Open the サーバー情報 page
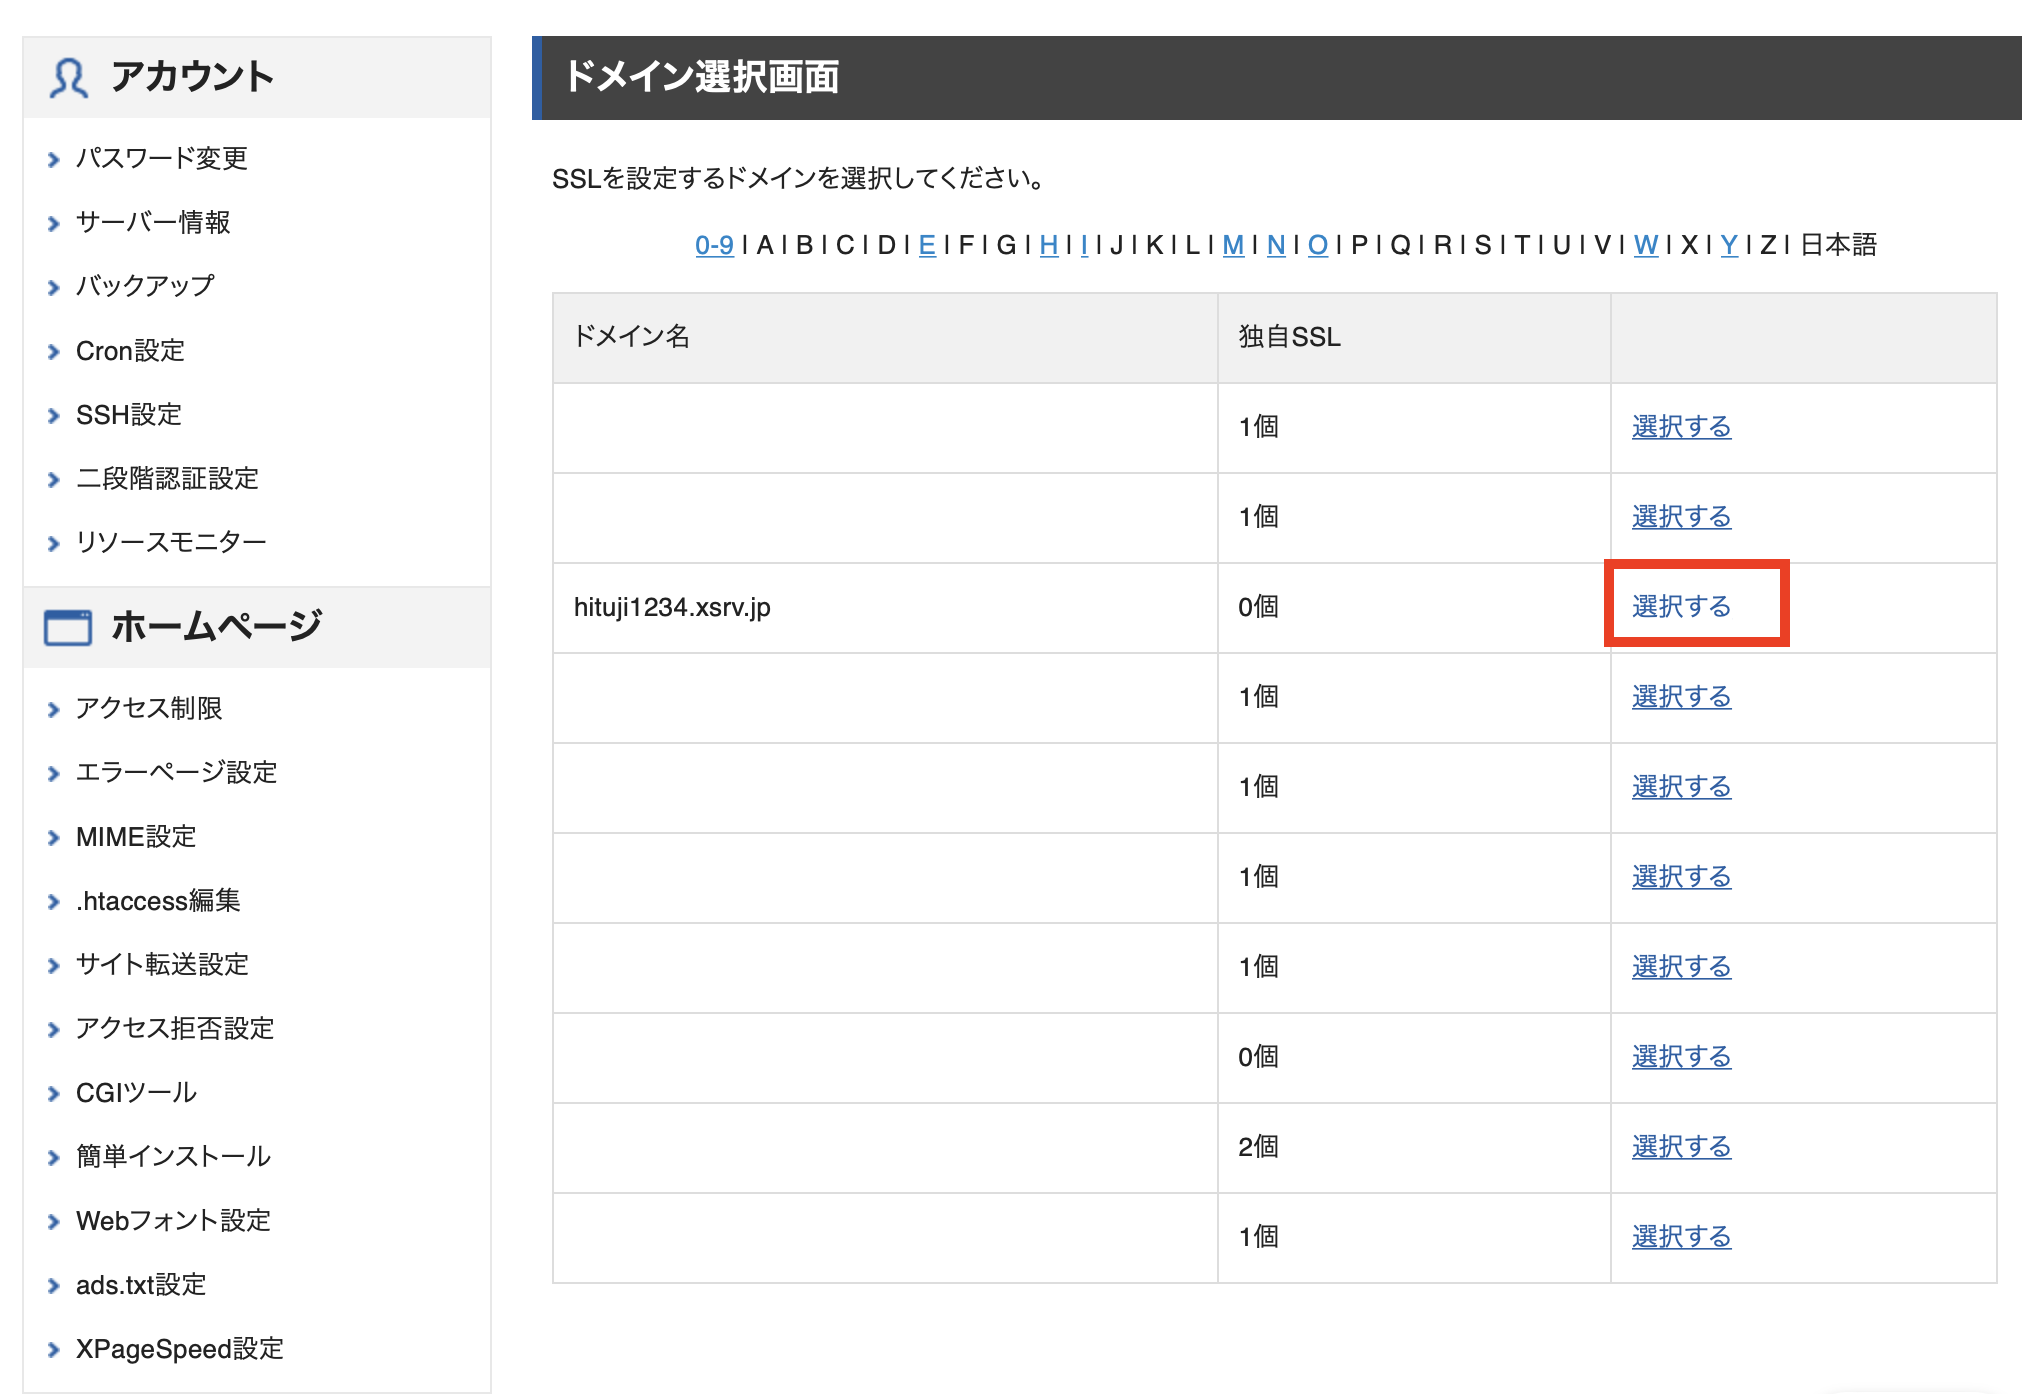Image resolution: width=2038 pixels, height=1394 pixels. pos(152,222)
